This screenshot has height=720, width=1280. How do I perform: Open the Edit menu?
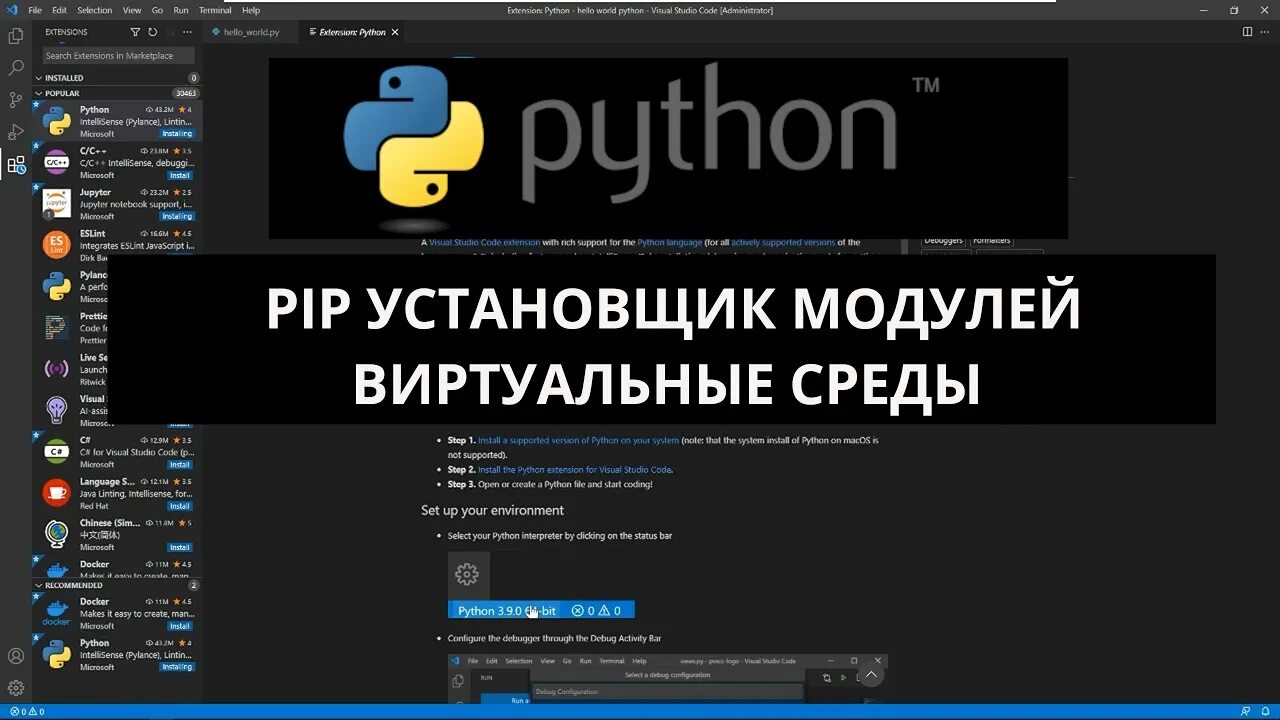coord(60,10)
